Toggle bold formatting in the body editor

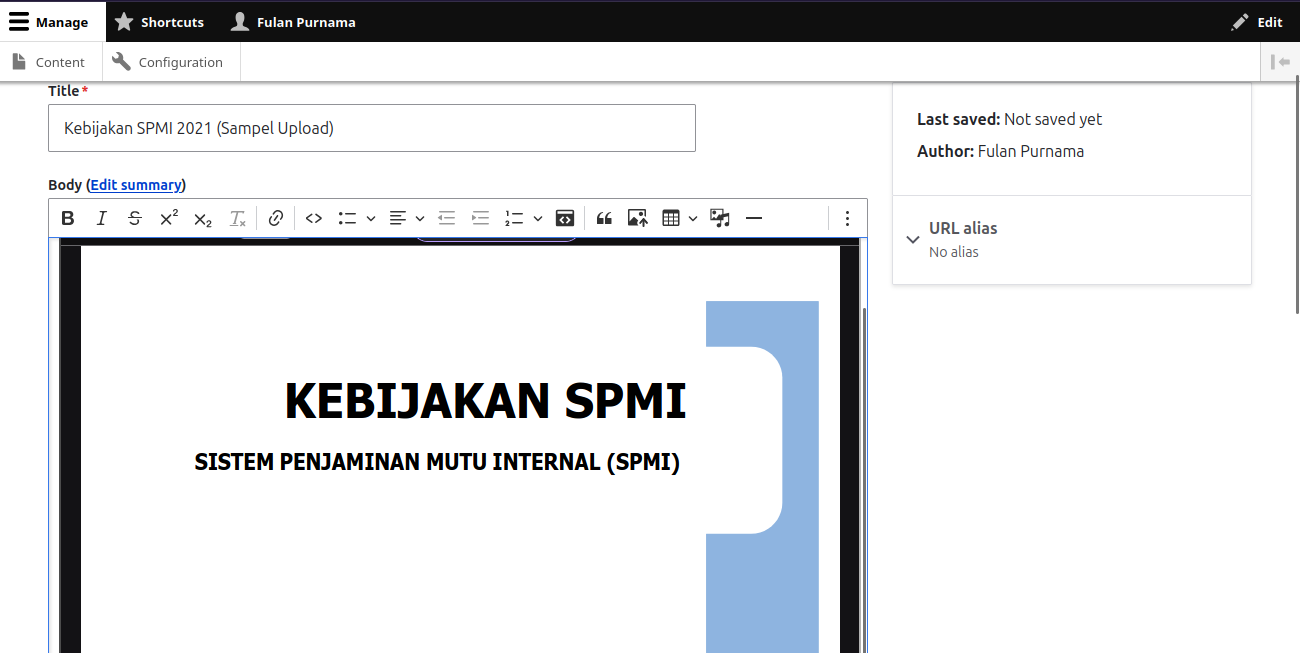coord(68,218)
